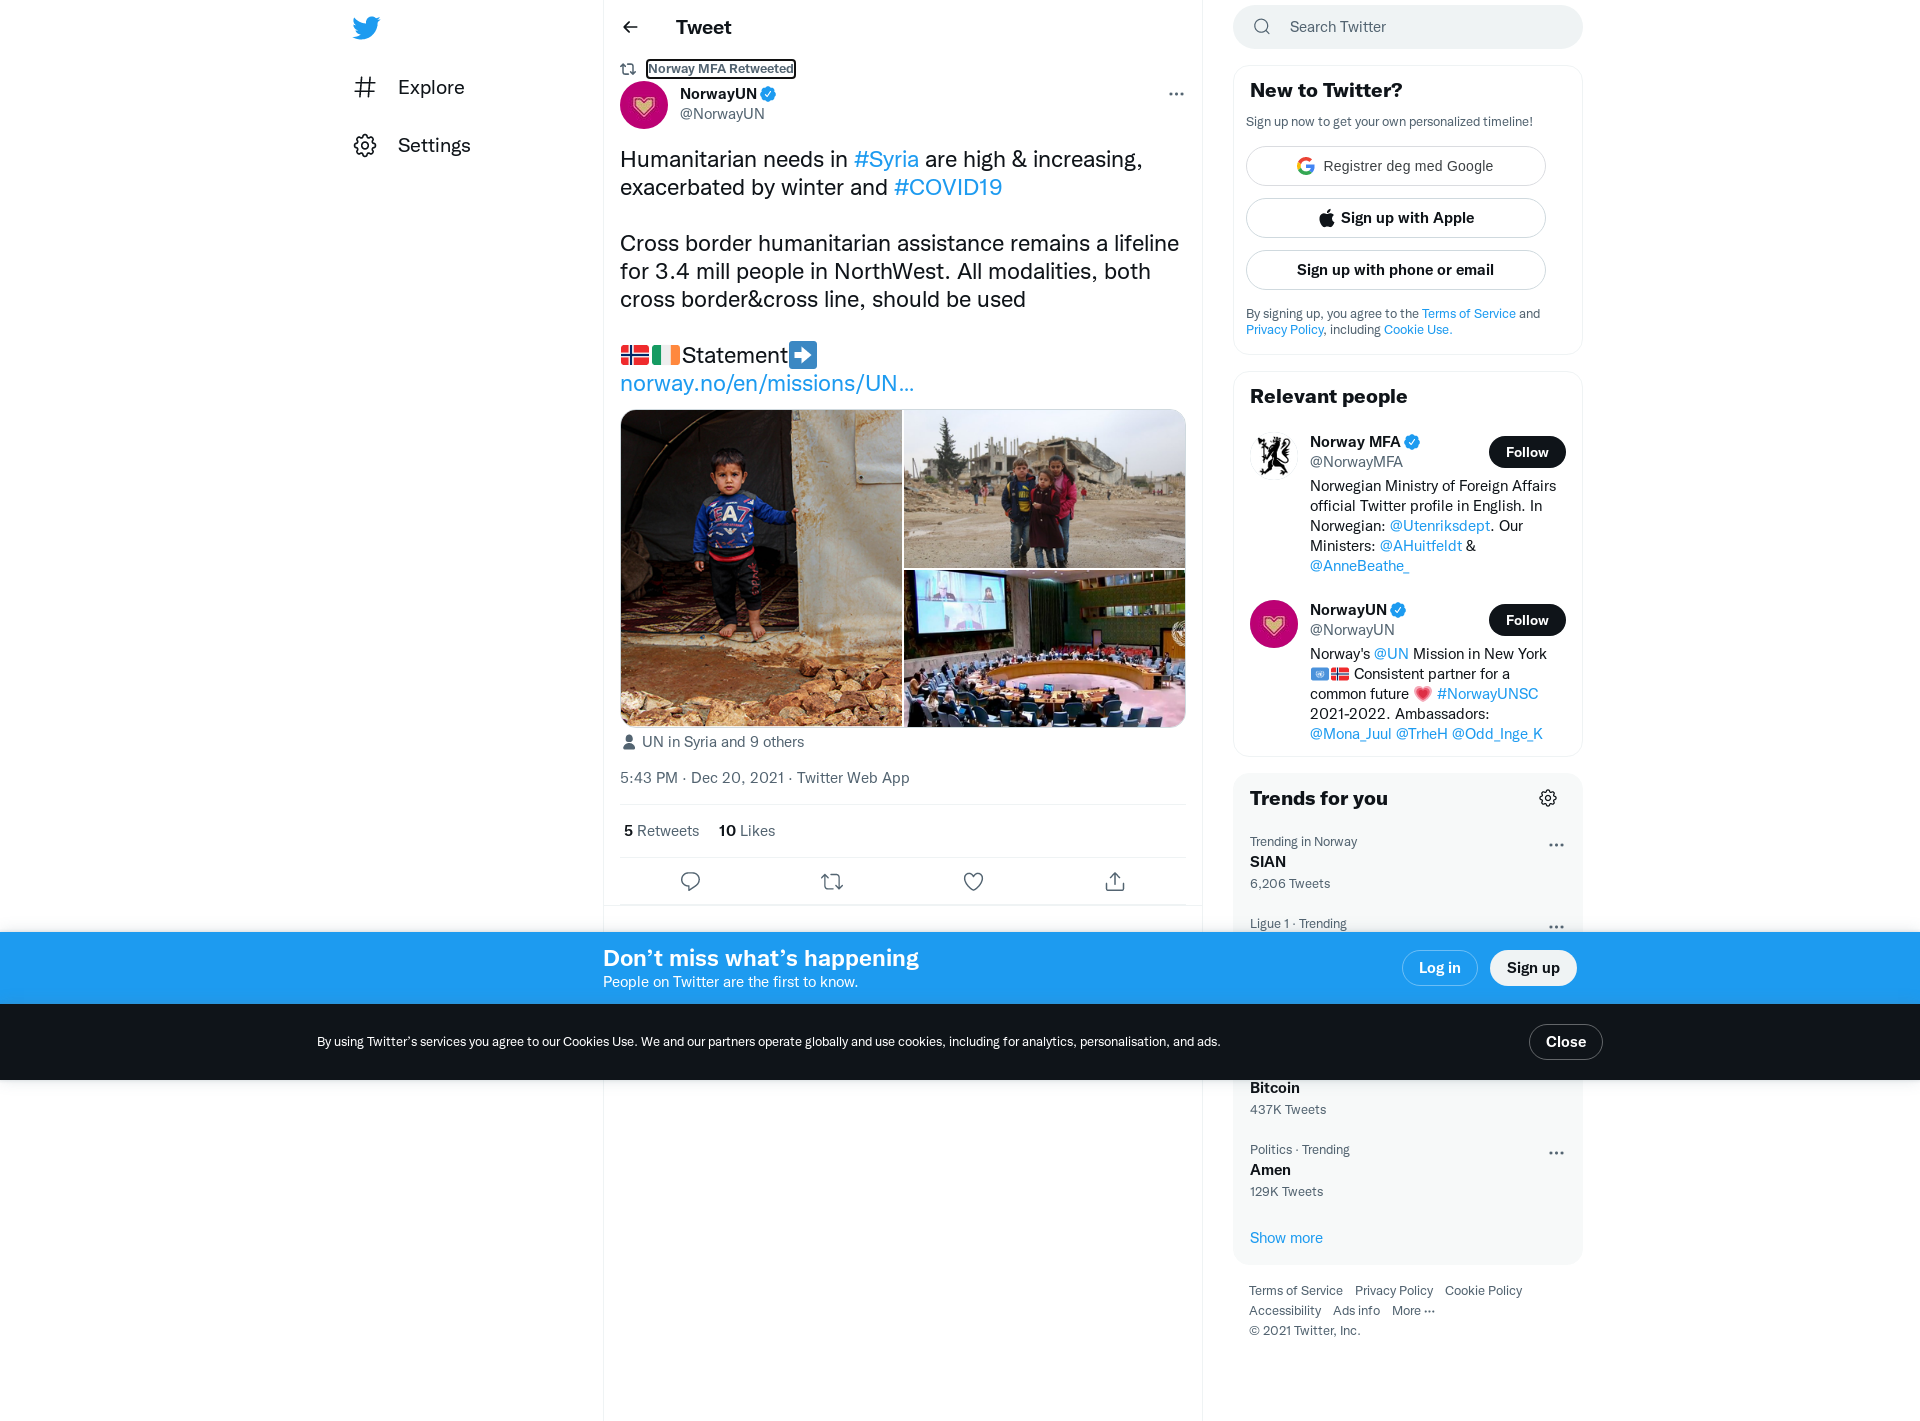1920x1421 pixels.
Task: Open the tweet's three-dot more menu
Action: [x=1176, y=94]
